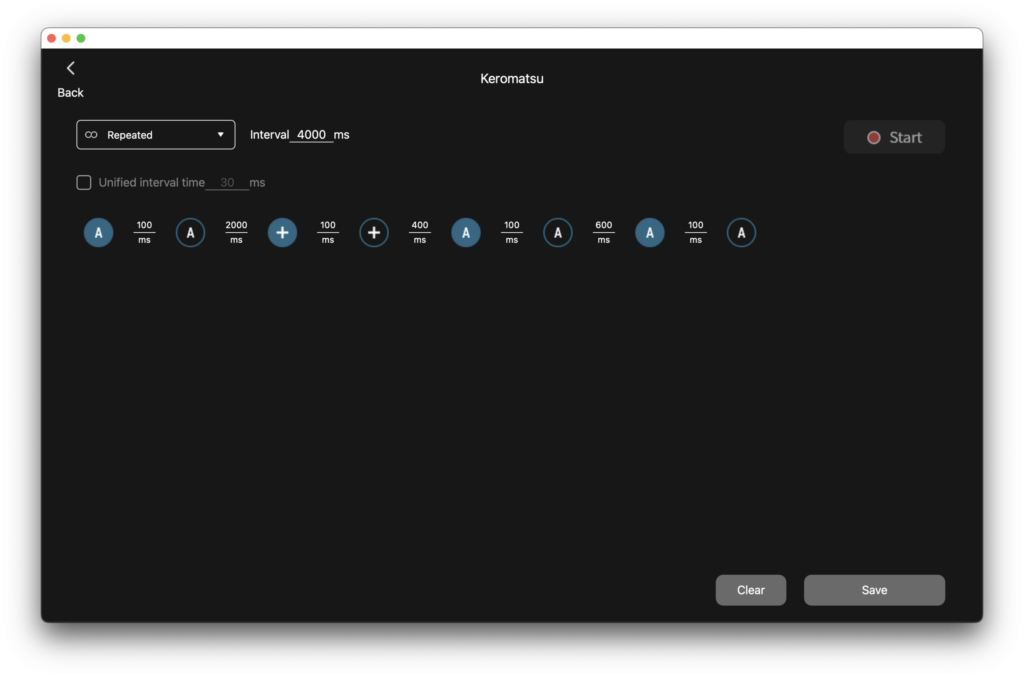Image resolution: width=1024 pixels, height=677 pixels.
Task: Edit the Interval 4000 ms field
Action: [312, 135]
